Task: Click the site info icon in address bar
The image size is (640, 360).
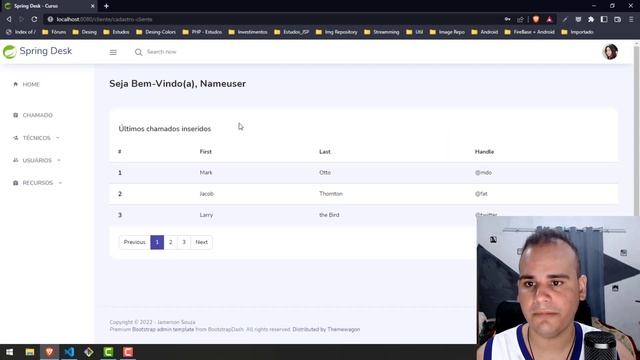Action: (x=50, y=19)
